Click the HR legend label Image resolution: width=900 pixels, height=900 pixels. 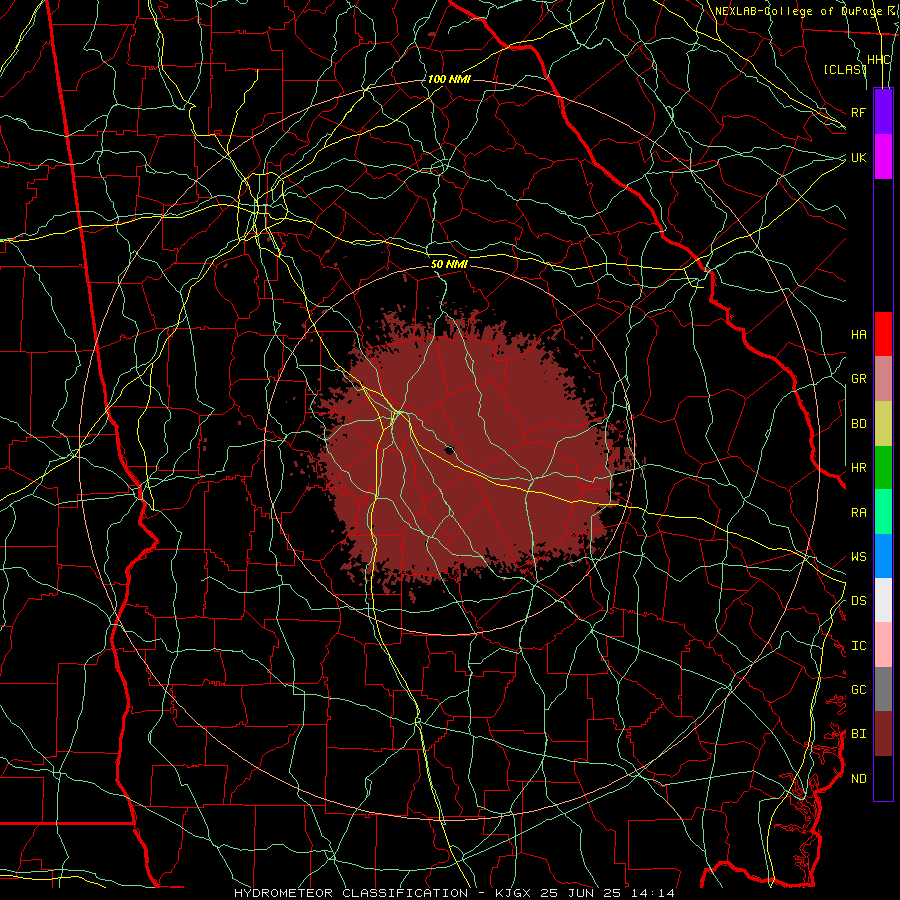(x=858, y=468)
